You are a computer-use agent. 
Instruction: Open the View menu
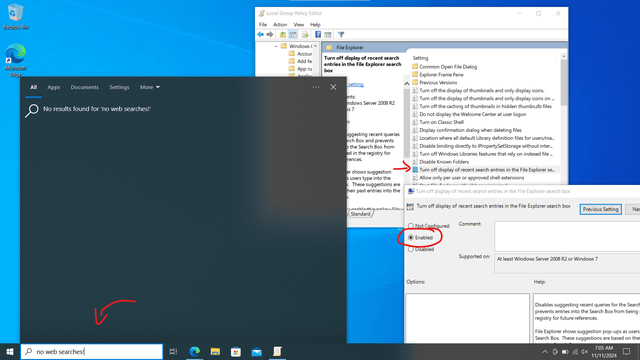click(x=299, y=24)
